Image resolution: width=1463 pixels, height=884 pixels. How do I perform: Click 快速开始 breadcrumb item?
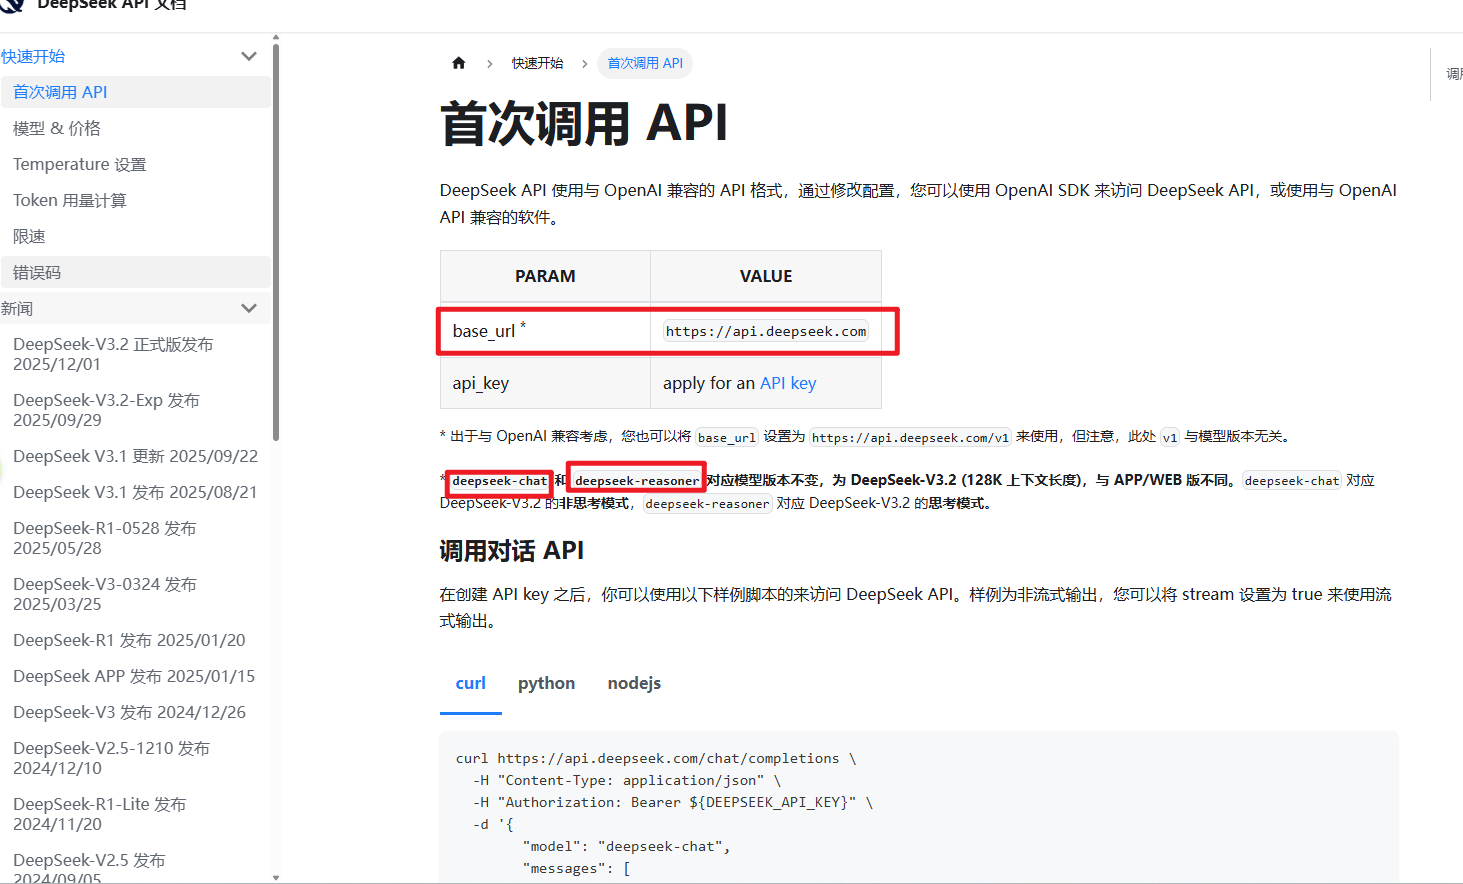[538, 63]
